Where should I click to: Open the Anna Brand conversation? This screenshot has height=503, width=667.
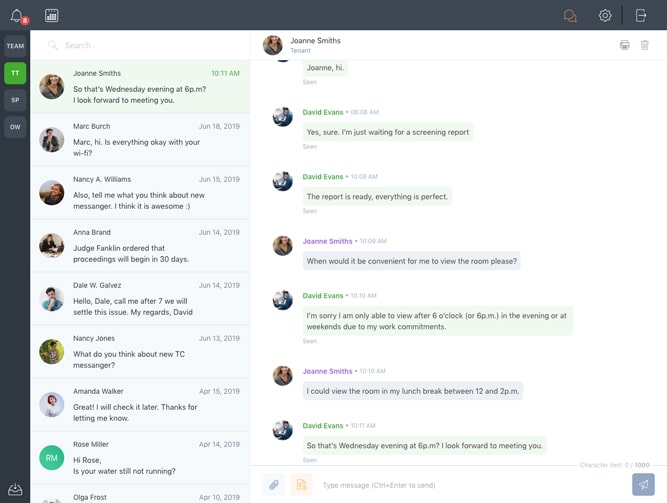click(140, 246)
